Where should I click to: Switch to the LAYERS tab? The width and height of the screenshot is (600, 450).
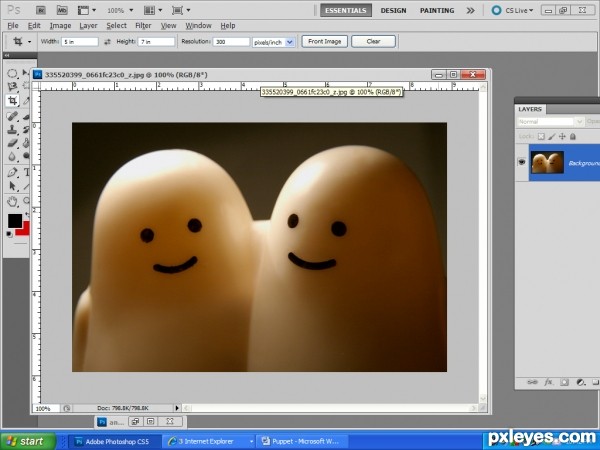pos(530,109)
